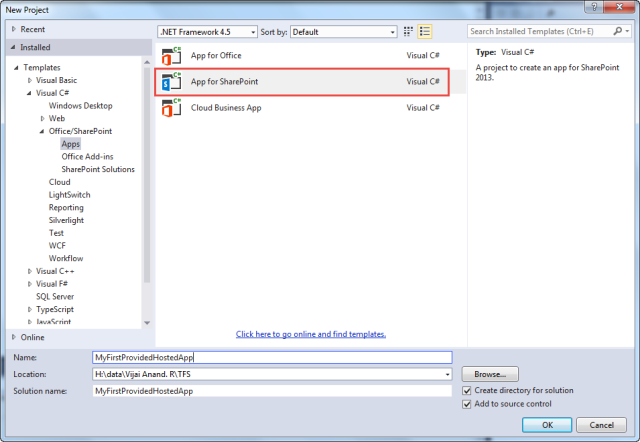Click the Browse... button
640x442 pixels.
pyautogui.click(x=490, y=374)
